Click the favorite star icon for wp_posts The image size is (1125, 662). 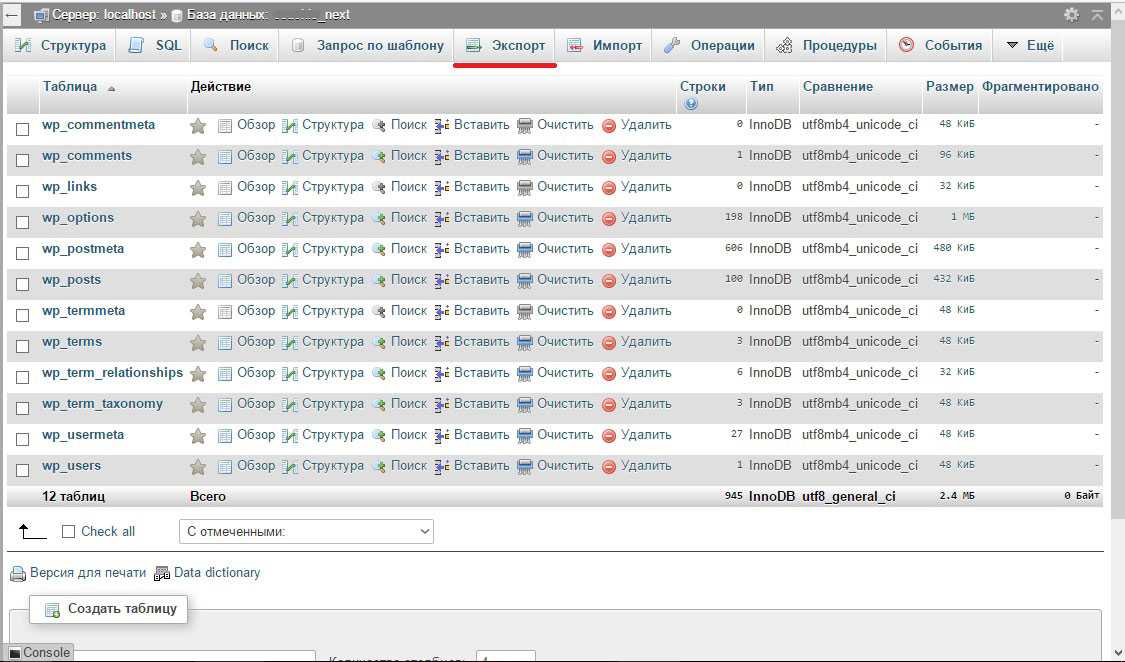tap(198, 281)
